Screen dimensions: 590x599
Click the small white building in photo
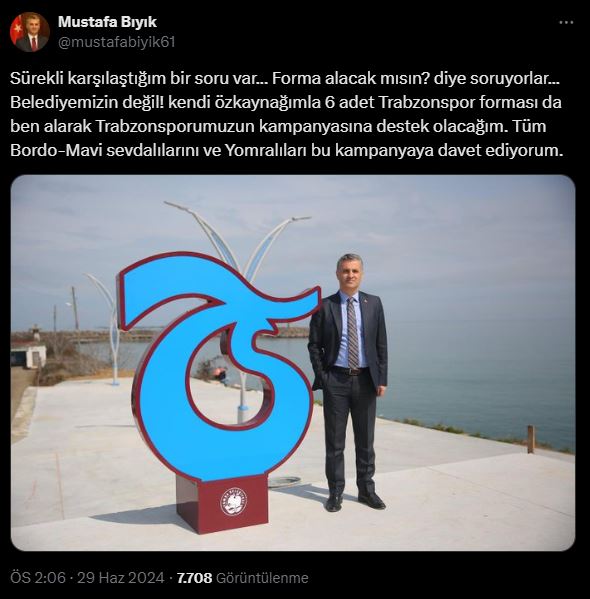point(29,355)
